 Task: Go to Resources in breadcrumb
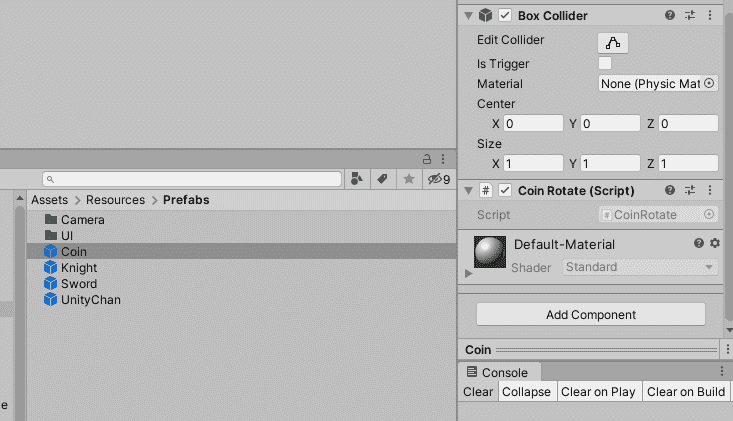[115, 200]
